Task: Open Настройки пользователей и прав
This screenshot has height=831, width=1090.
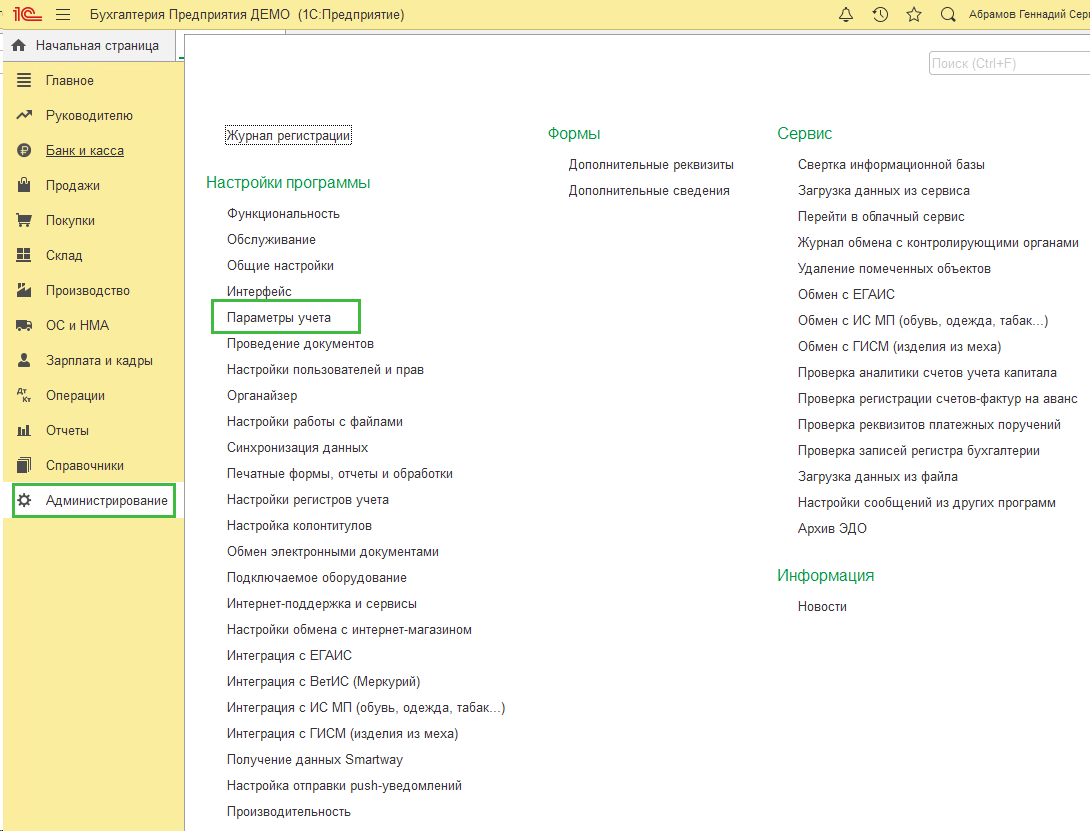Action: [325, 369]
